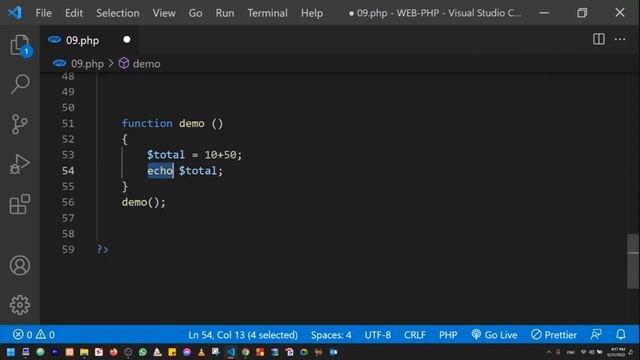
Task: Click the Split Editor Right icon
Action: tap(599, 39)
